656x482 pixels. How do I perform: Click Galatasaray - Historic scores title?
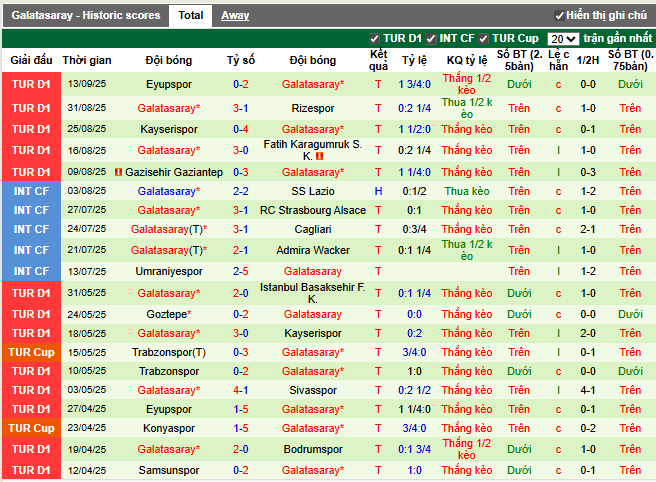pyautogui.click(x=86, y=15)
